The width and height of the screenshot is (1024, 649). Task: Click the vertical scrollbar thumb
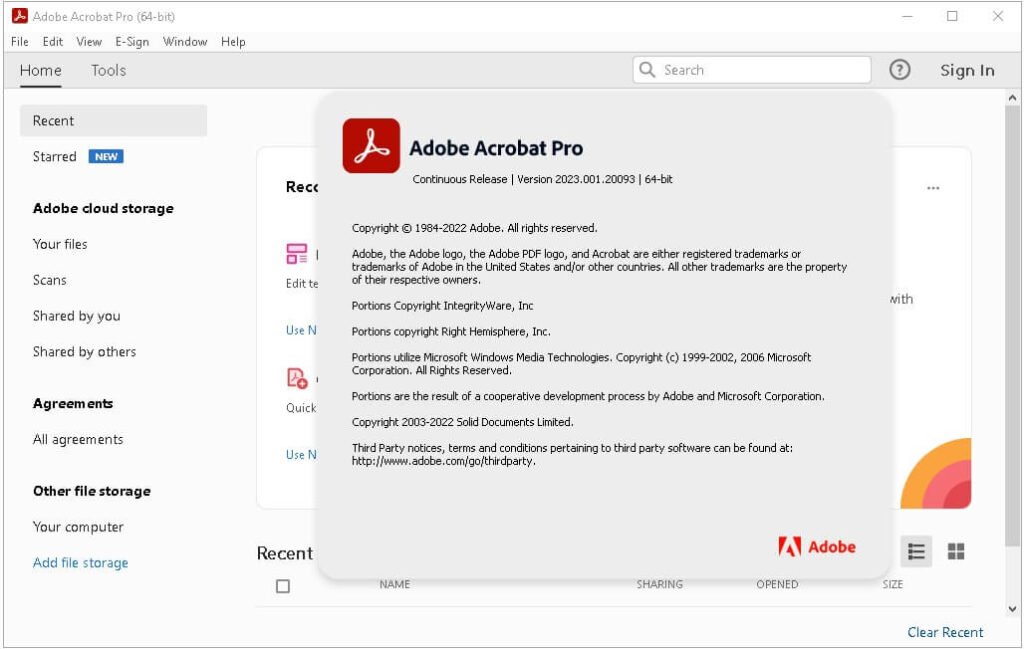pos(1012,325)
